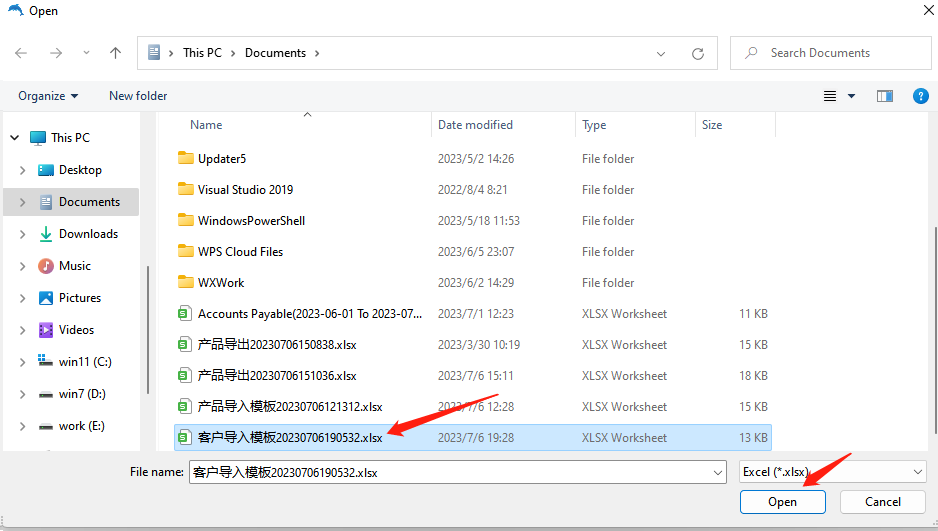
Task: Expand the File name history dropdown
Action: [x=717, y=472]
